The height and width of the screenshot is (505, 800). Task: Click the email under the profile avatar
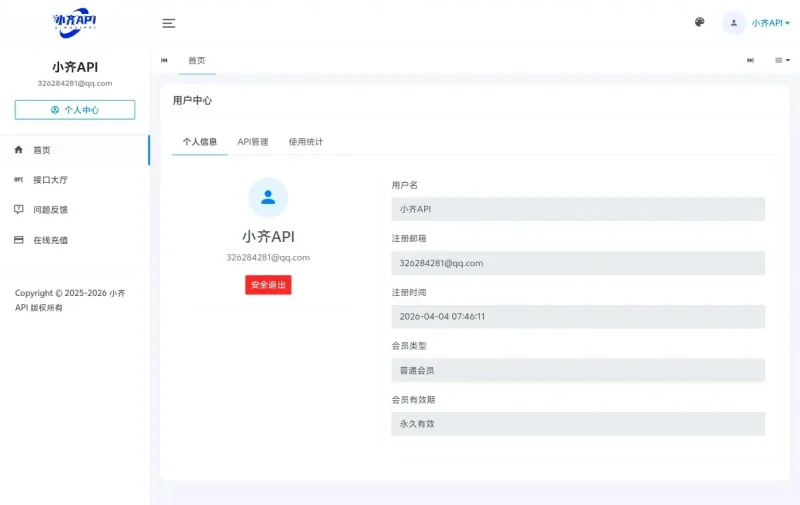[268, 258]
